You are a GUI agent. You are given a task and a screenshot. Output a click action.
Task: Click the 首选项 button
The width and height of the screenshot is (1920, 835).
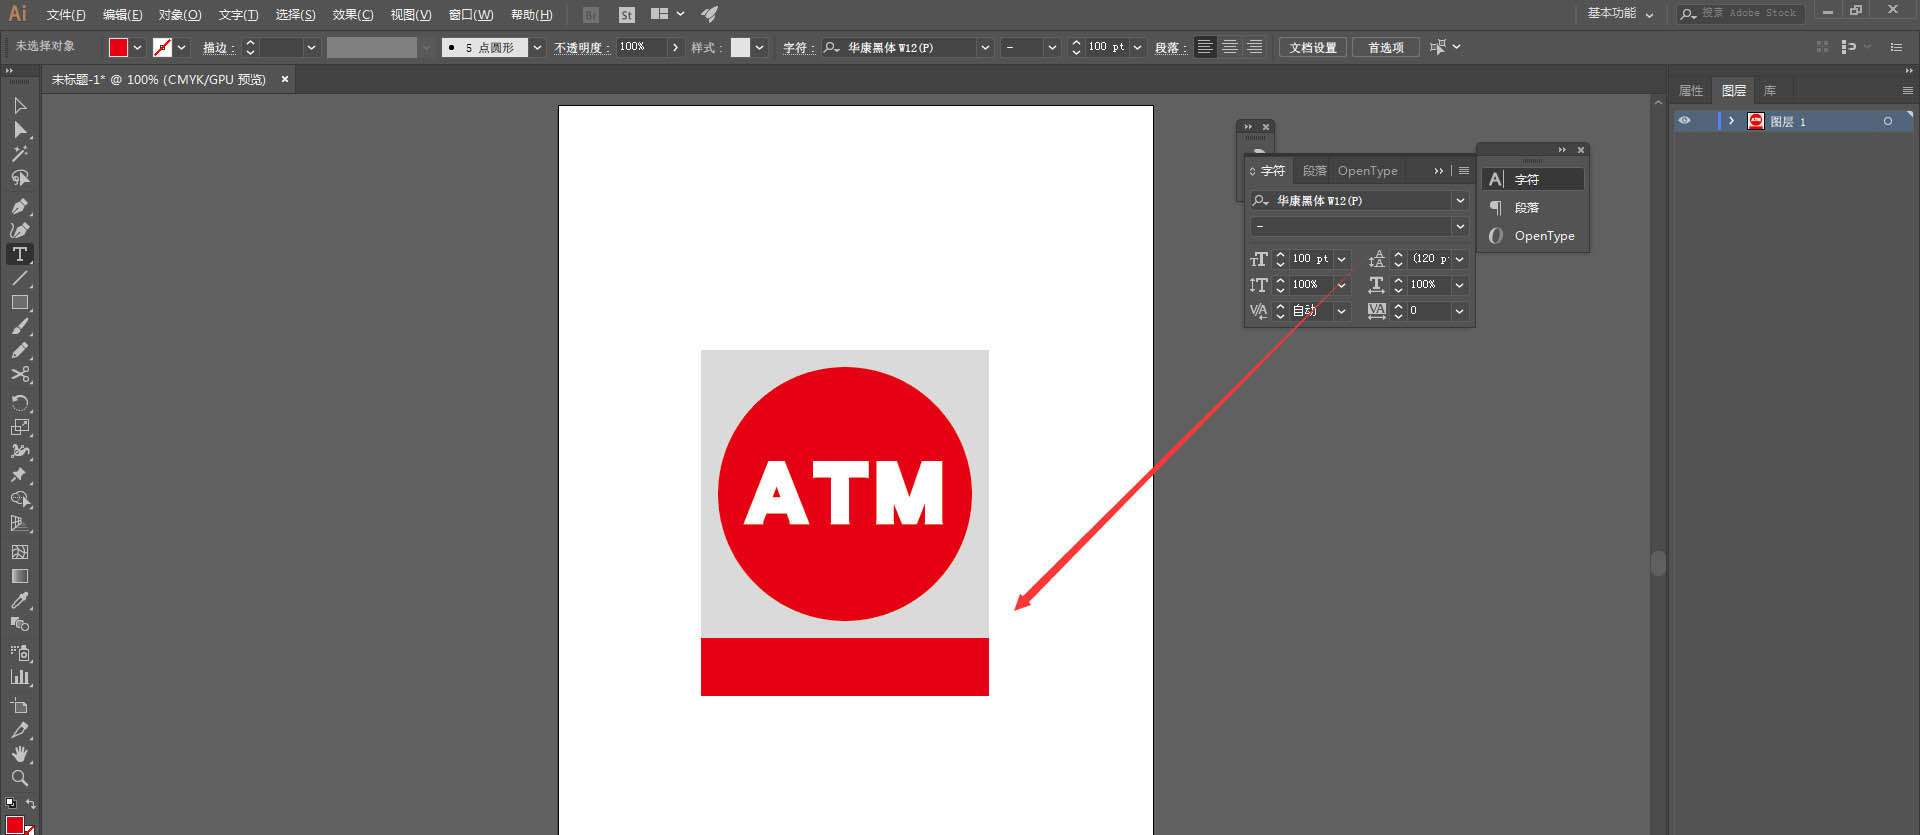pyautogui.click(x=1386, y=47)
